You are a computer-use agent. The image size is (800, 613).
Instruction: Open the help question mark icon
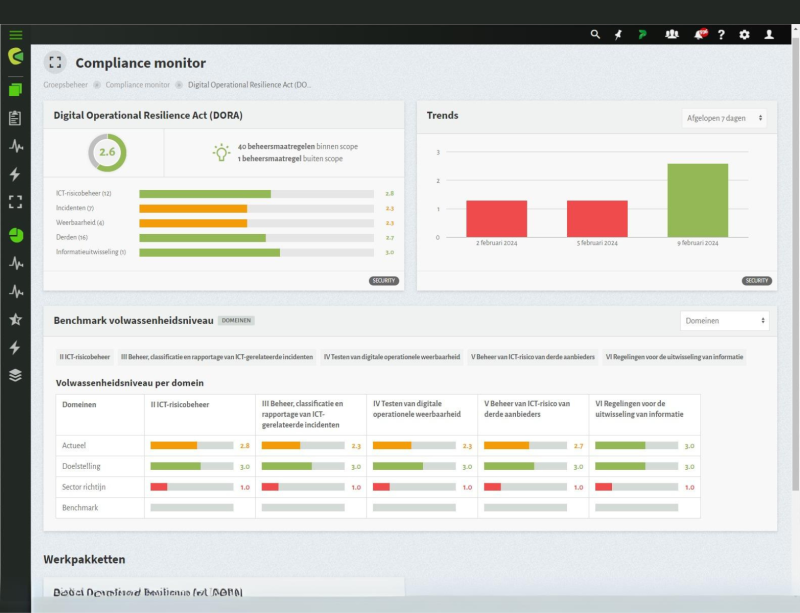(x=721, y=35)
